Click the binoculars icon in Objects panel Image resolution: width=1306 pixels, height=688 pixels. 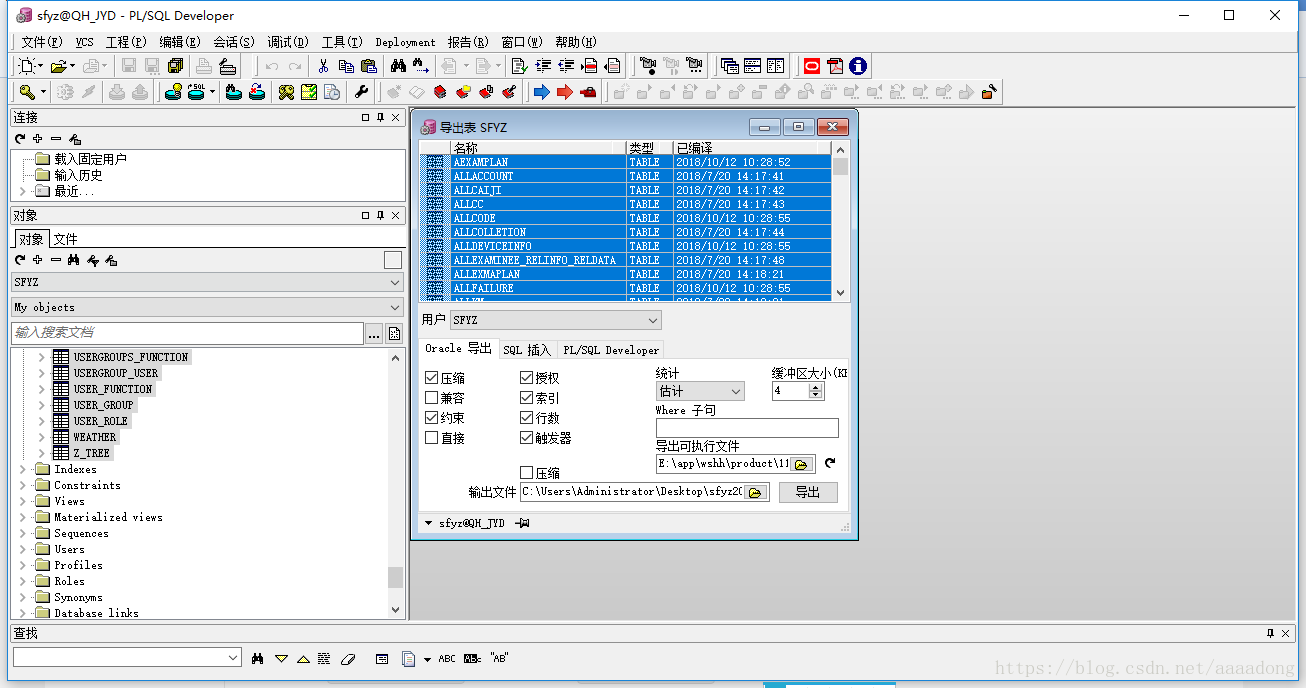tap(74, 260)
